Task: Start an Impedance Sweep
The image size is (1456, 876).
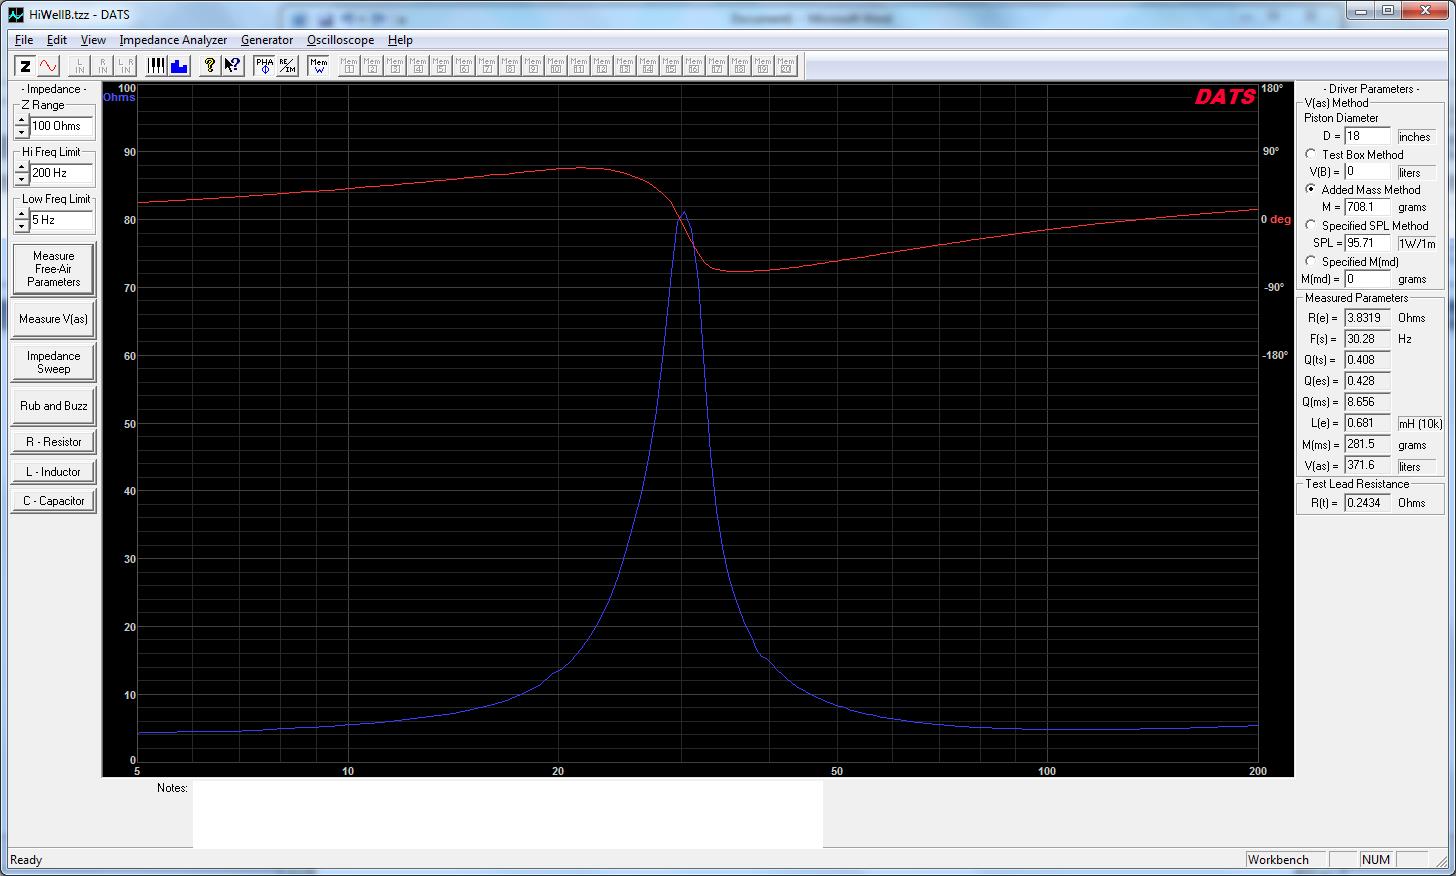Action: pyautogui.click(x=53, y=362)
